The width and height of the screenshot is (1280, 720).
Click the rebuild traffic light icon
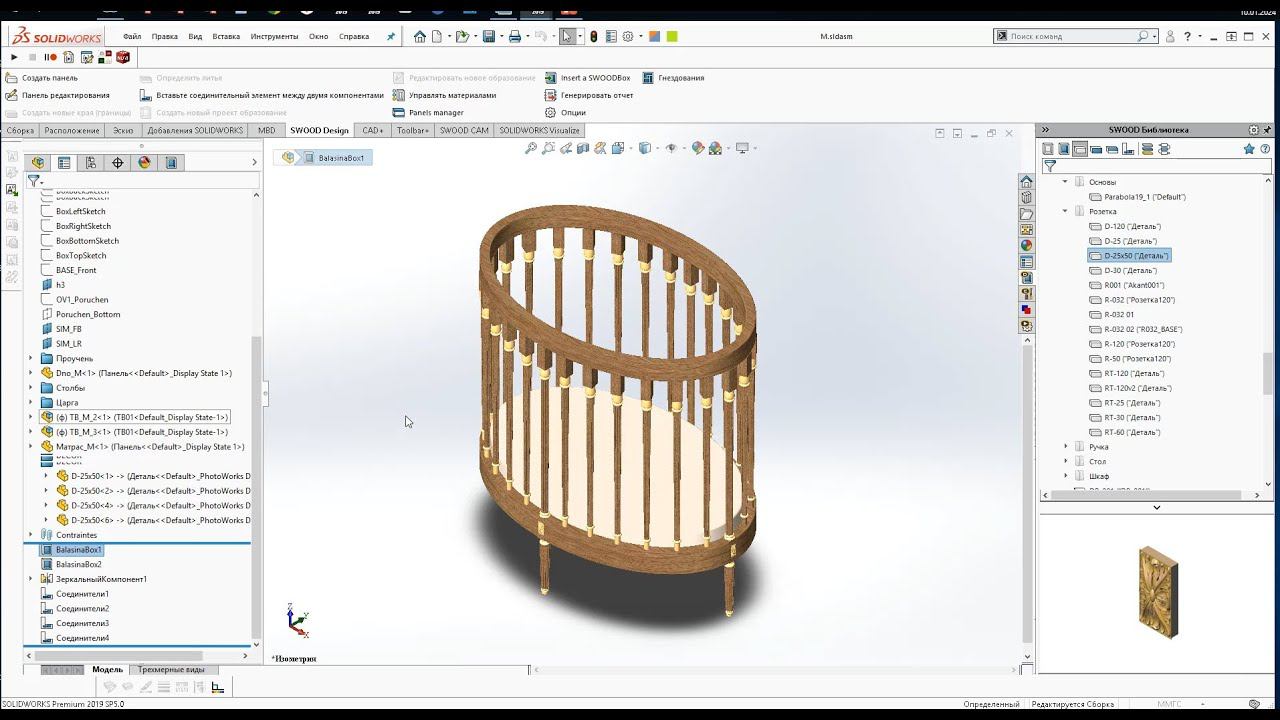pyautogui.click(x=593, y=36)
